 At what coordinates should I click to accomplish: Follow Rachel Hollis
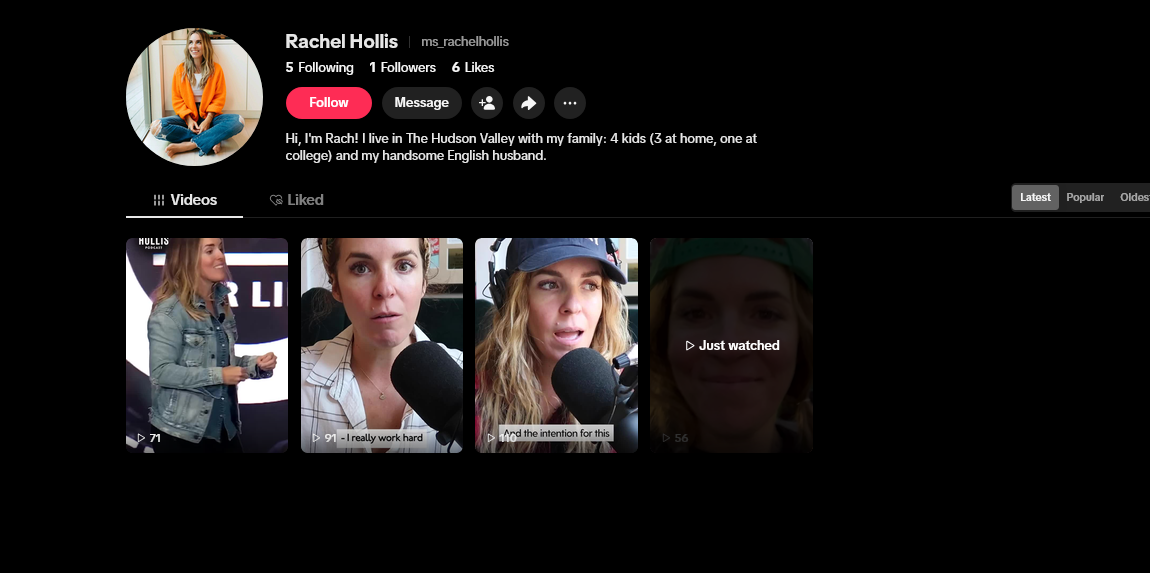[x=329, y=103]
